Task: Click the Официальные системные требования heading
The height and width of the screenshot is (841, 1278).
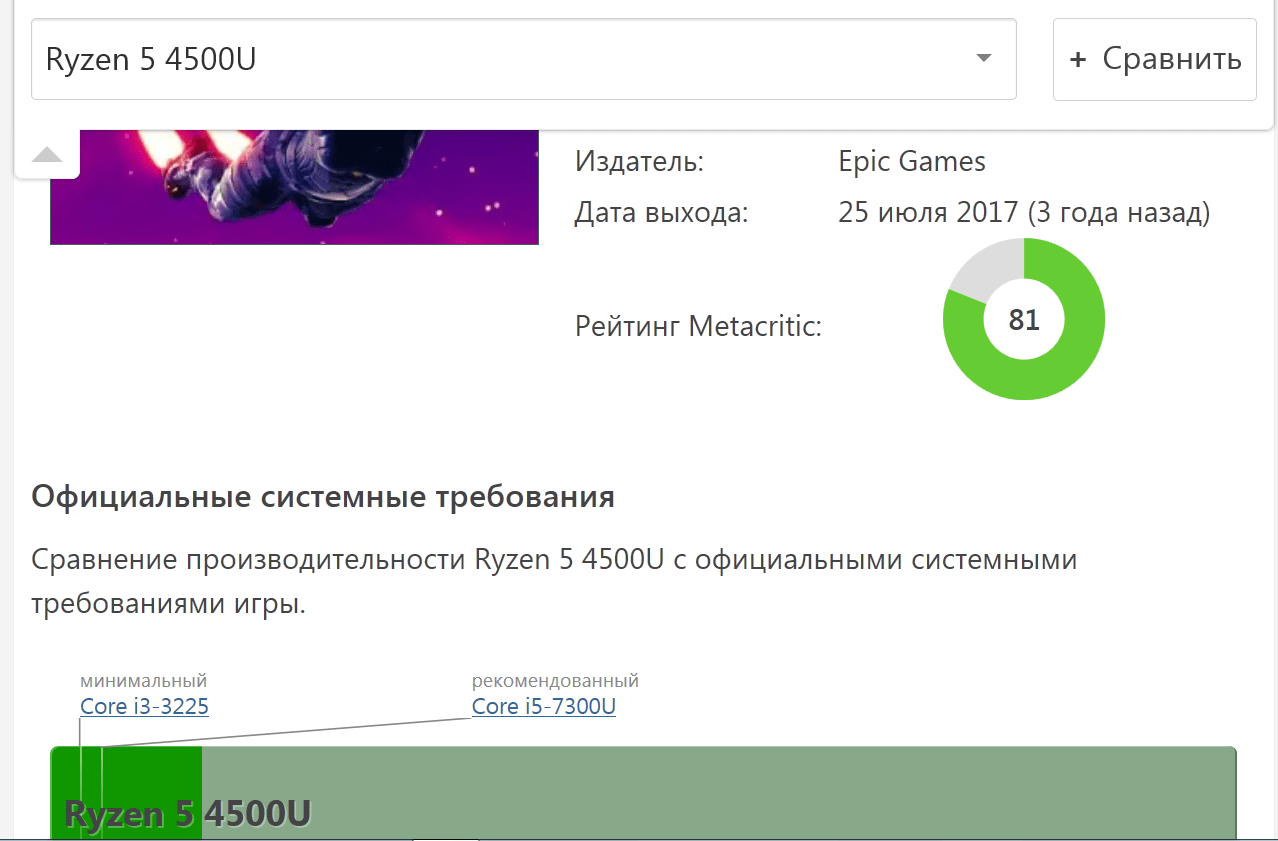Action: [323, 496]
